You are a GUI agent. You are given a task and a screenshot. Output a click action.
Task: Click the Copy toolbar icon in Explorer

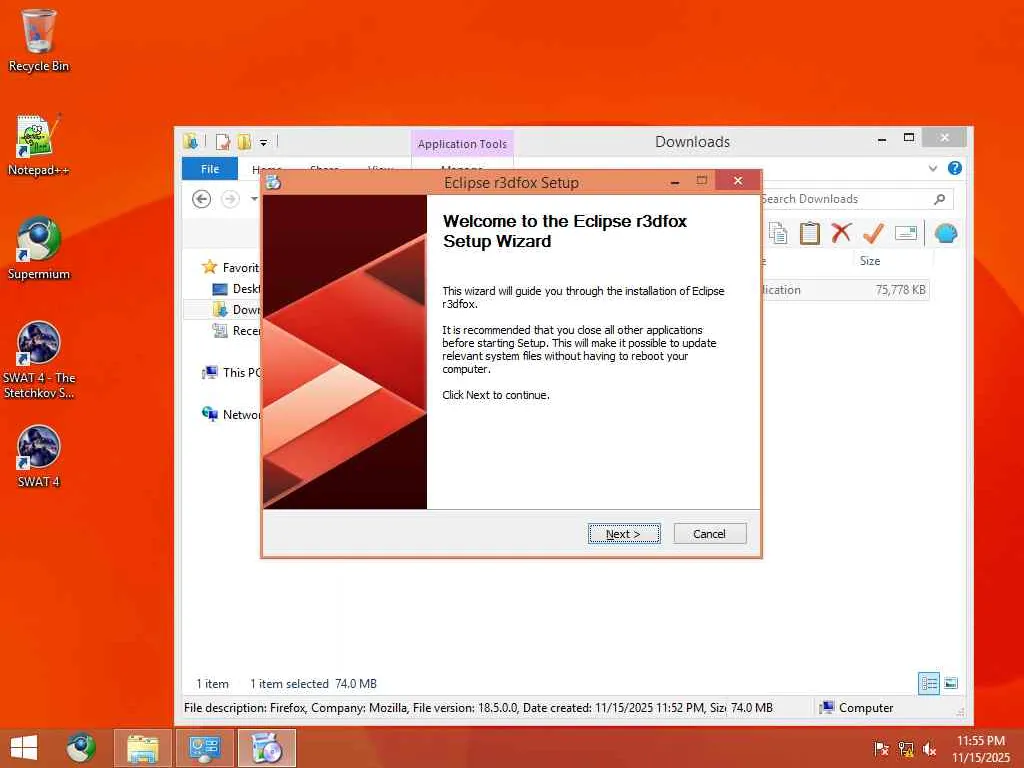[x=778, y=233]
